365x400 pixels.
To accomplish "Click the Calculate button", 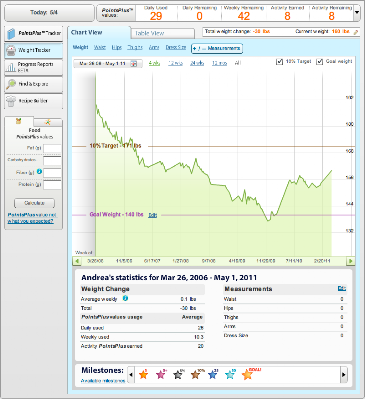I will pos(34,203).
